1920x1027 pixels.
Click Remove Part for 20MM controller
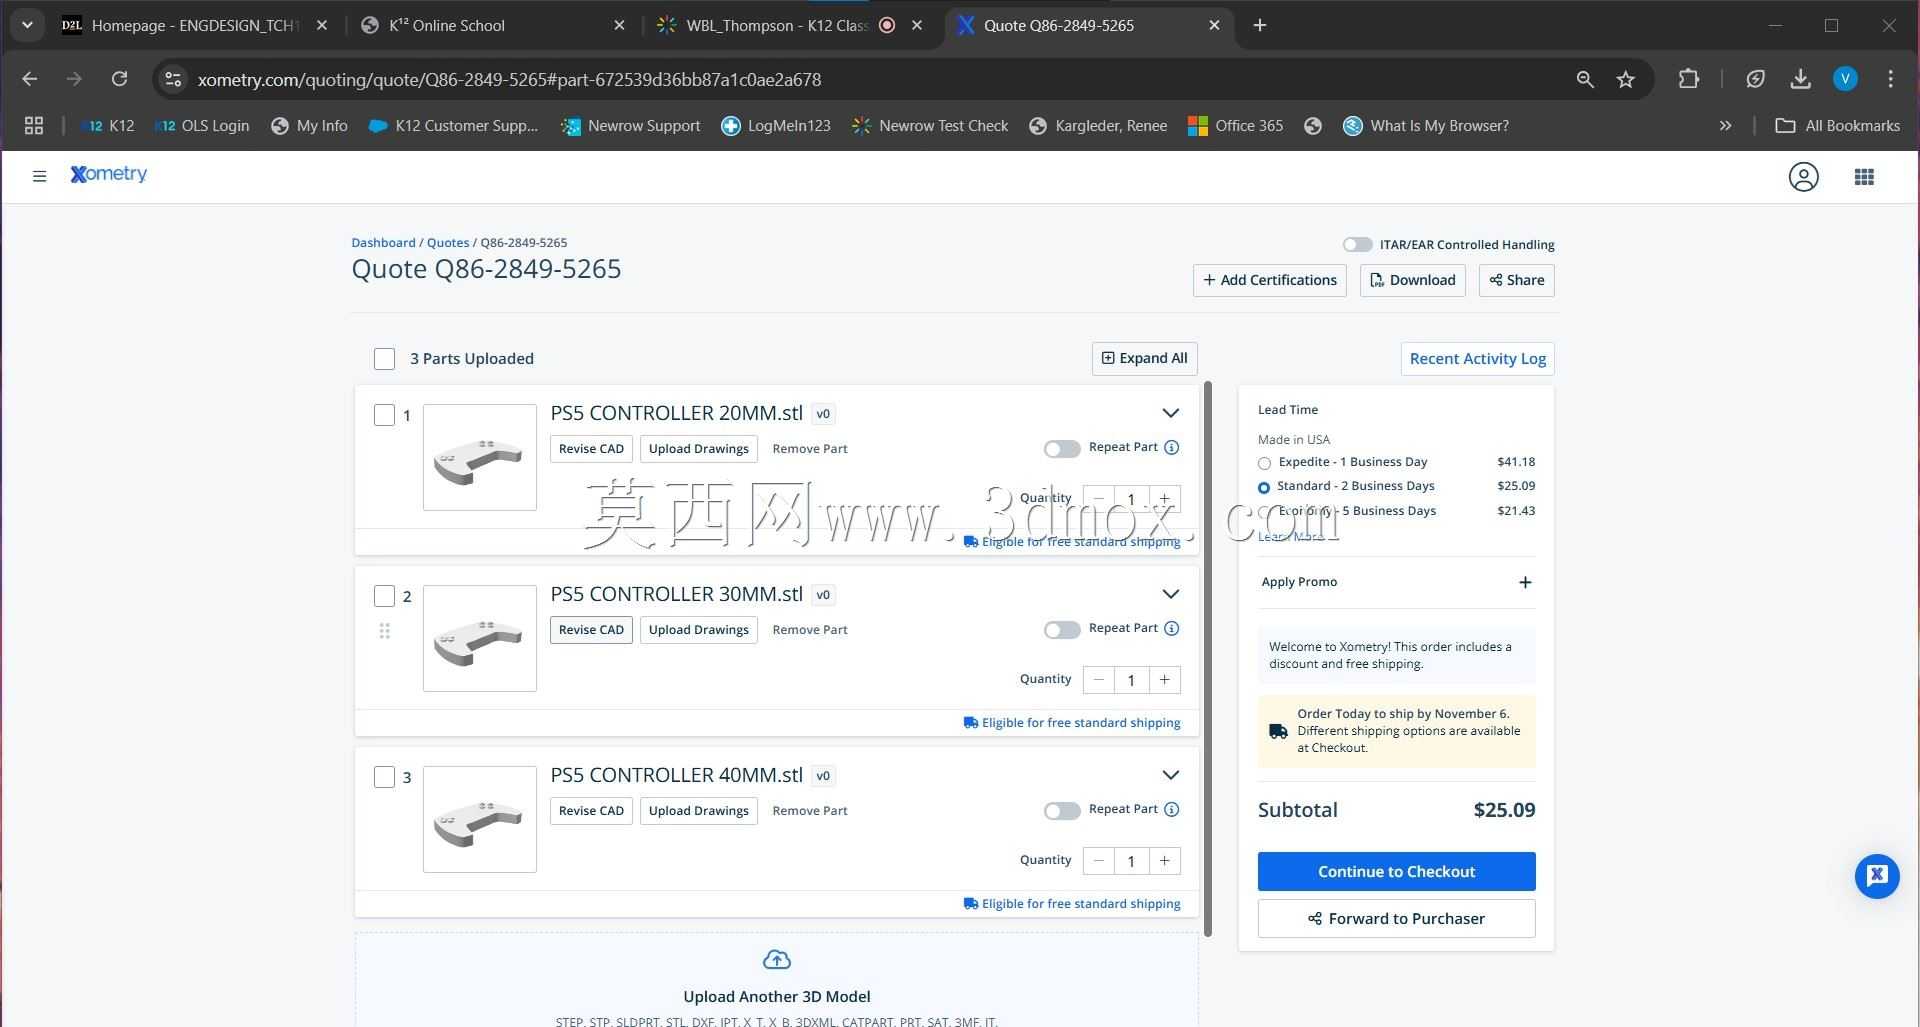810,449
